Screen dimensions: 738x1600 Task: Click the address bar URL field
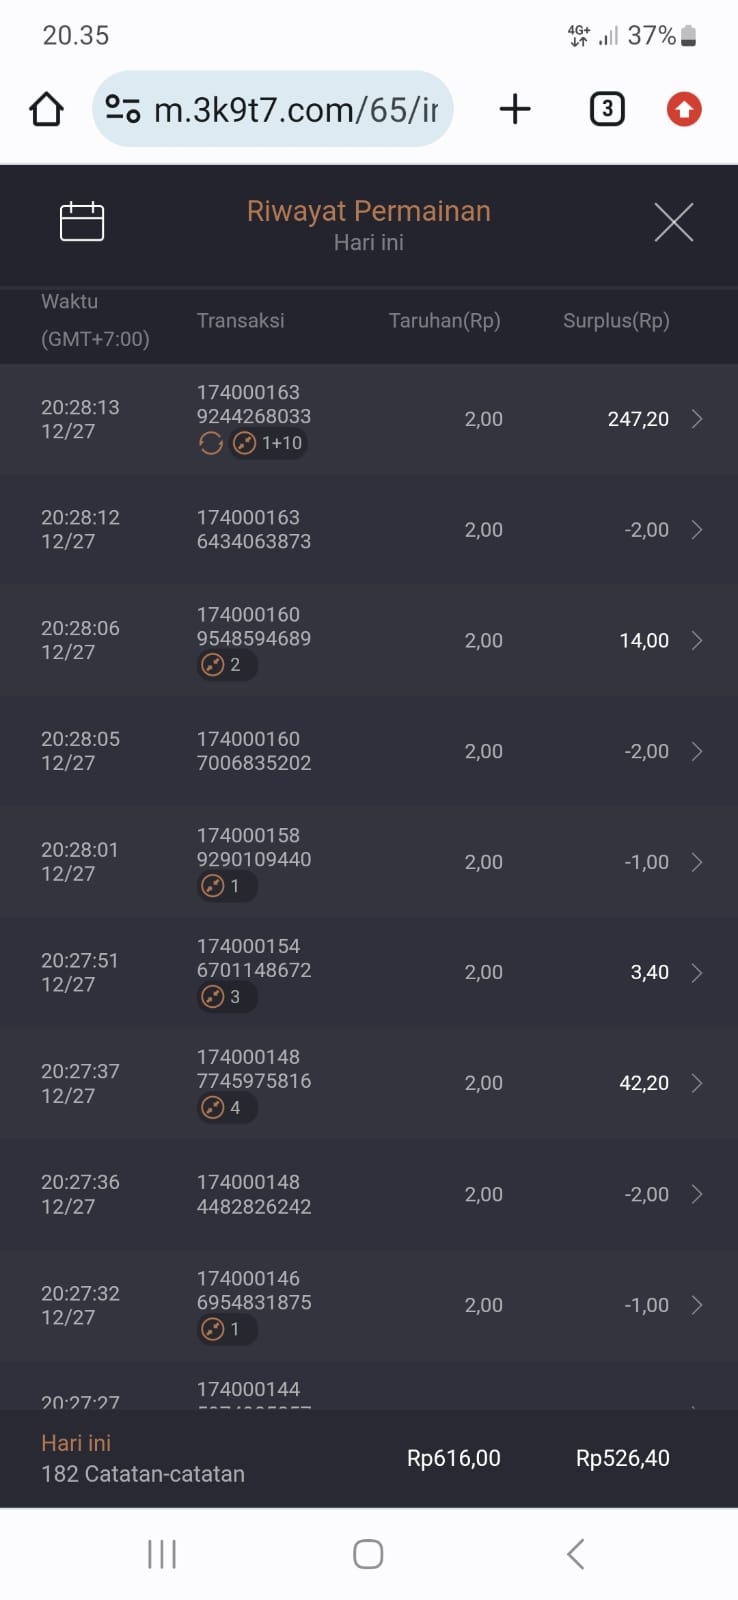[295, 109]
